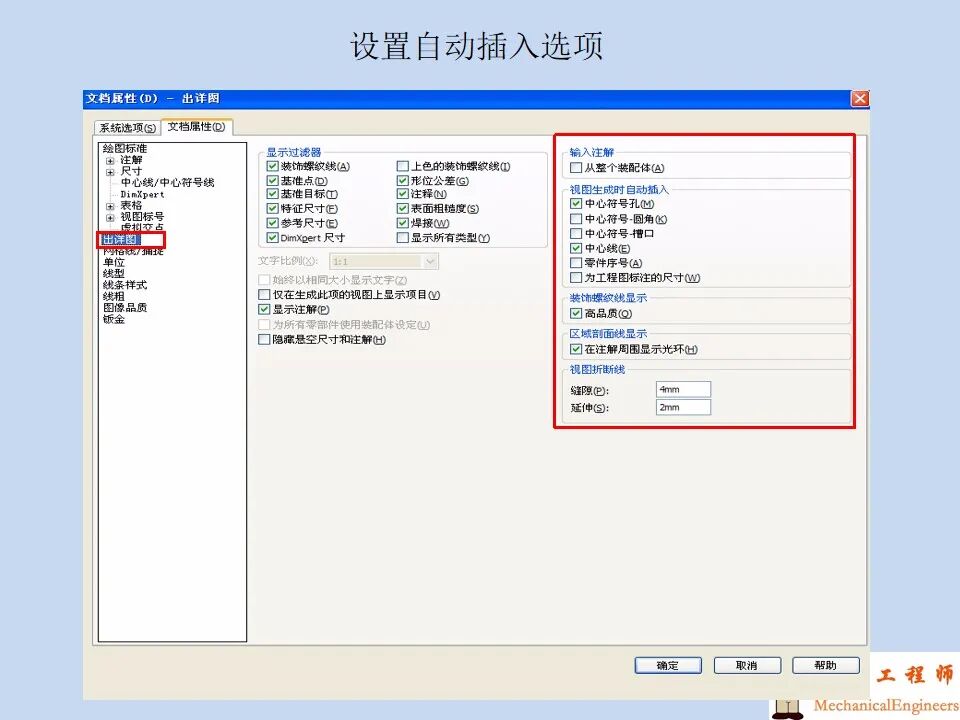Uncheck the 装饰螺纹线 display filter
This screenshot has width=960, height=720.
click(271, 166)
